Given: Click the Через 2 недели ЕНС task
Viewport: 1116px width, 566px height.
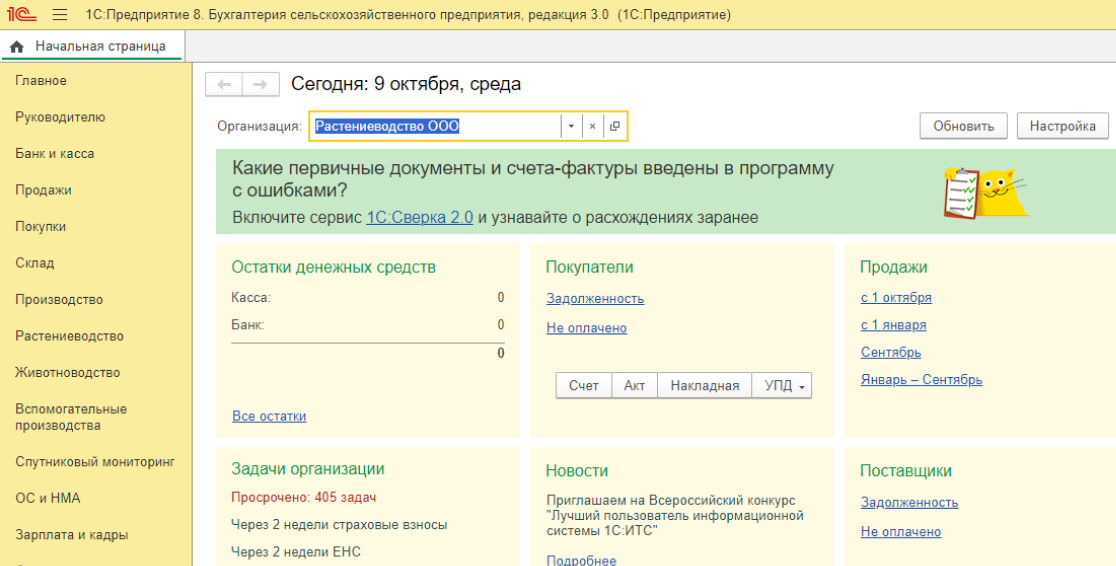Looking at the screenshot, I should point(295,552).
